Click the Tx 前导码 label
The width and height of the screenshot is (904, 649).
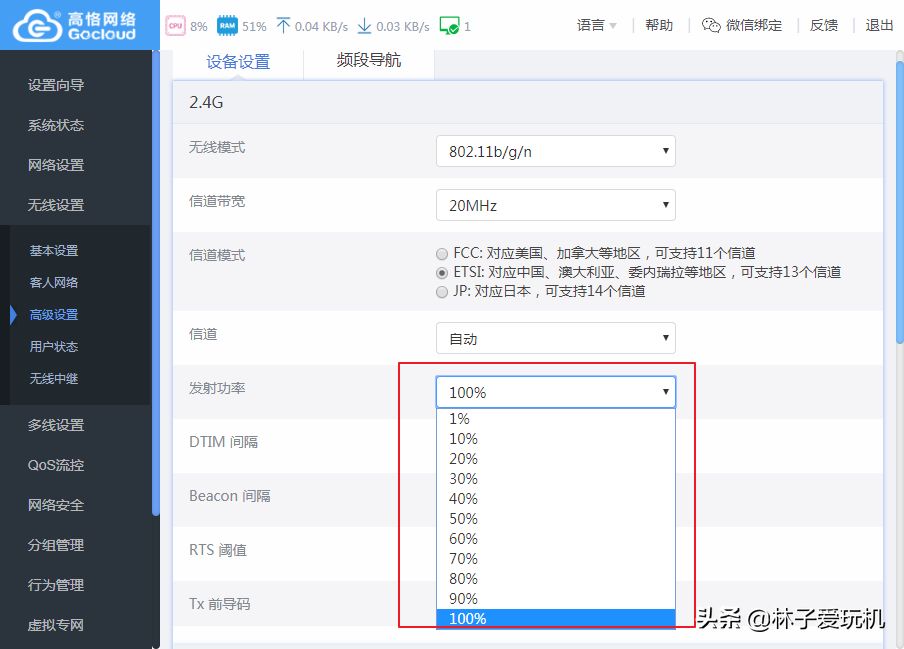click(x=219, y=604)
